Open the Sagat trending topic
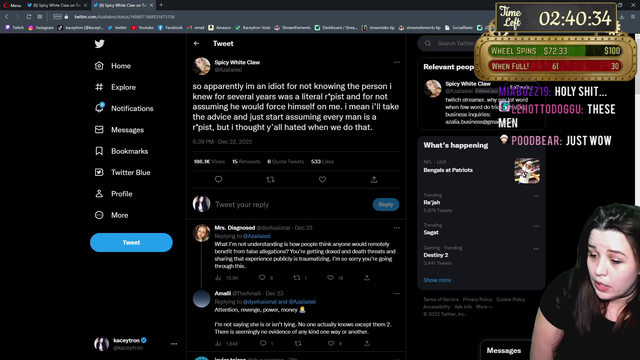This screenshot has width=640, height=360. tap(431, 232)
